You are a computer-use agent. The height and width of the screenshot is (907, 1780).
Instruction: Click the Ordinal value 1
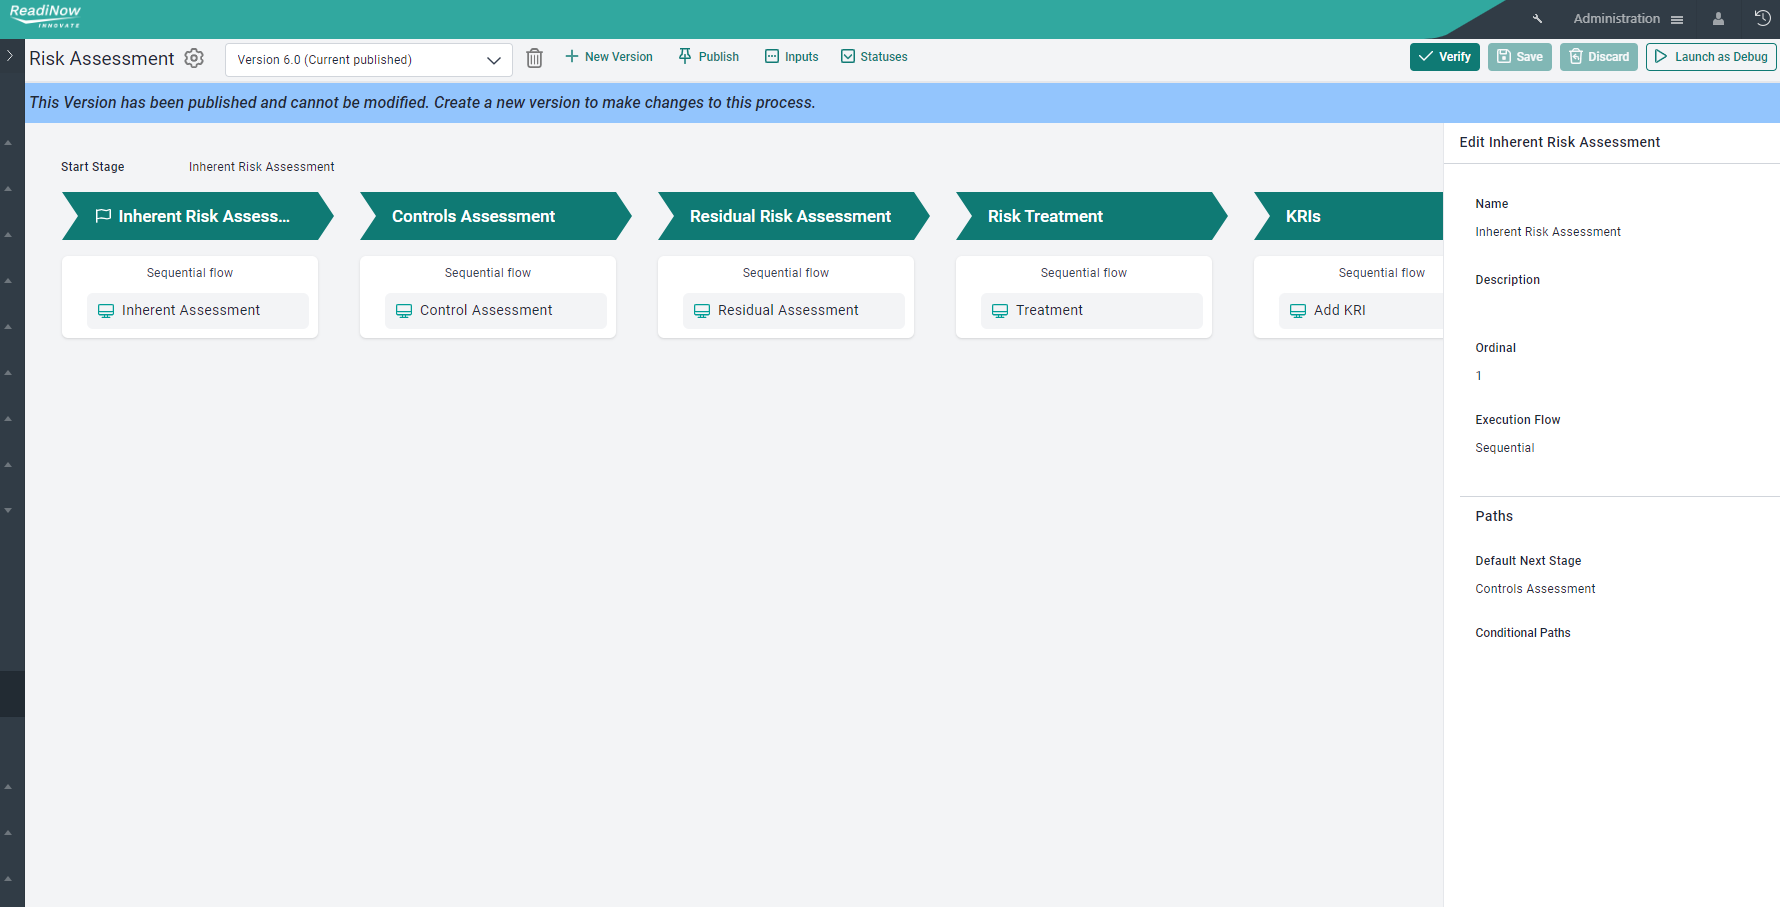[1479, 376]
